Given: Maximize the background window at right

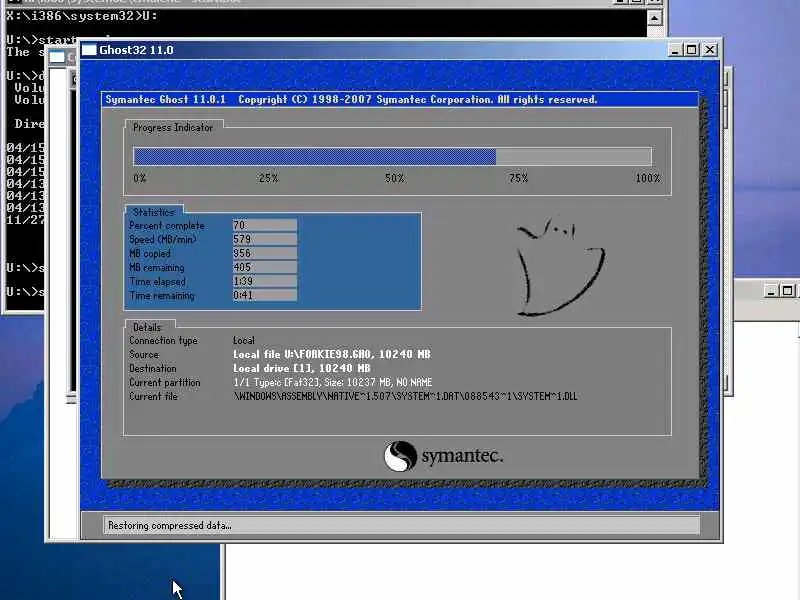Looking at the screenshot, I should [788, 291].
